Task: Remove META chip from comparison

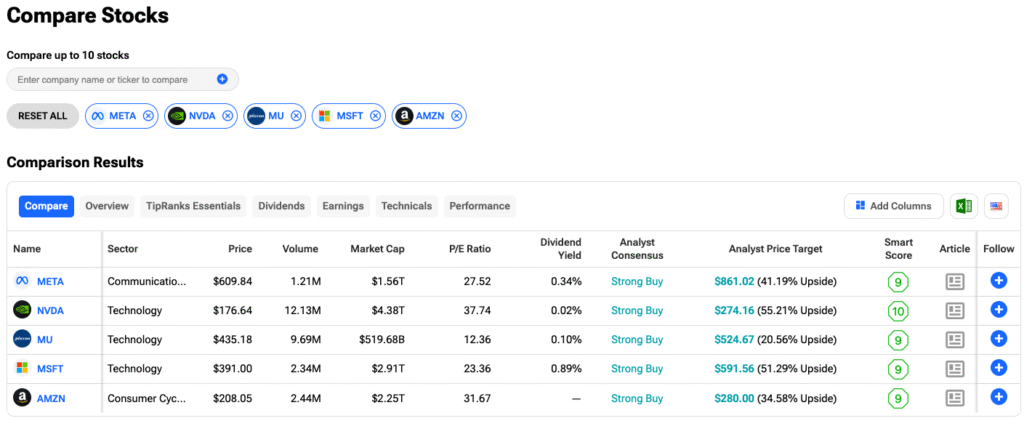Action: coord(149,116)
